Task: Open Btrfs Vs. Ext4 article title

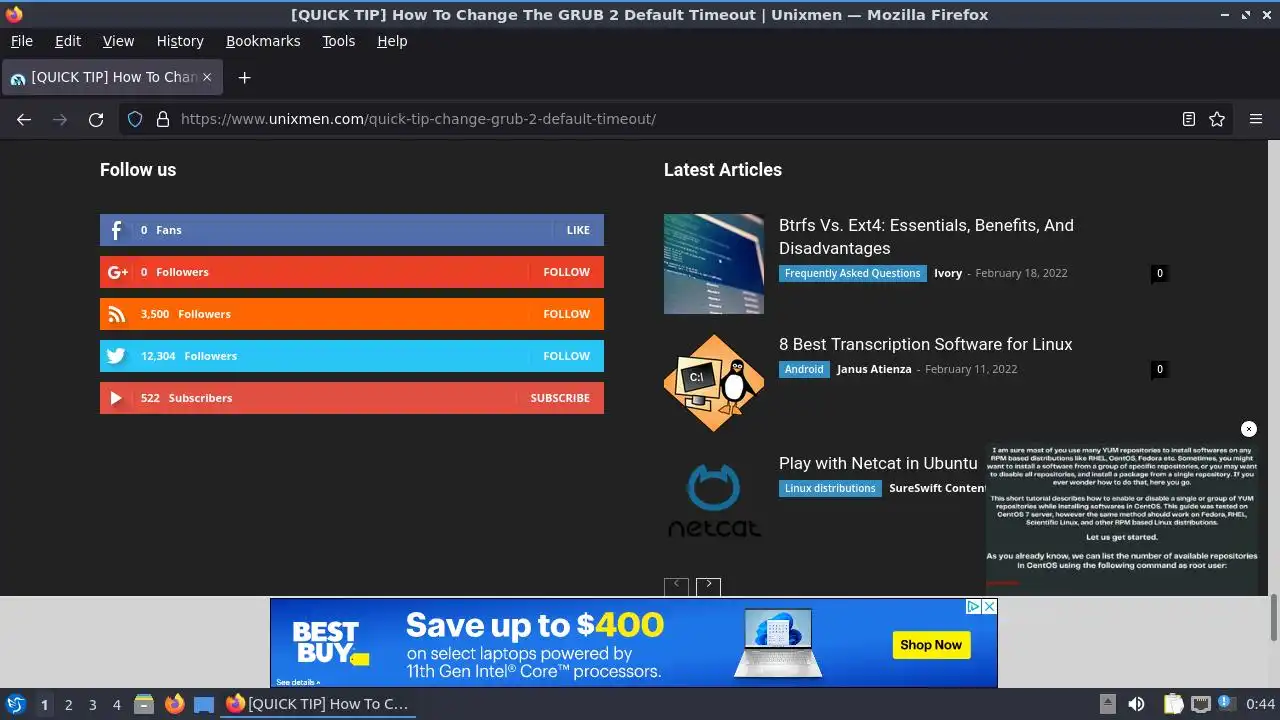Action: click(926, 237)
